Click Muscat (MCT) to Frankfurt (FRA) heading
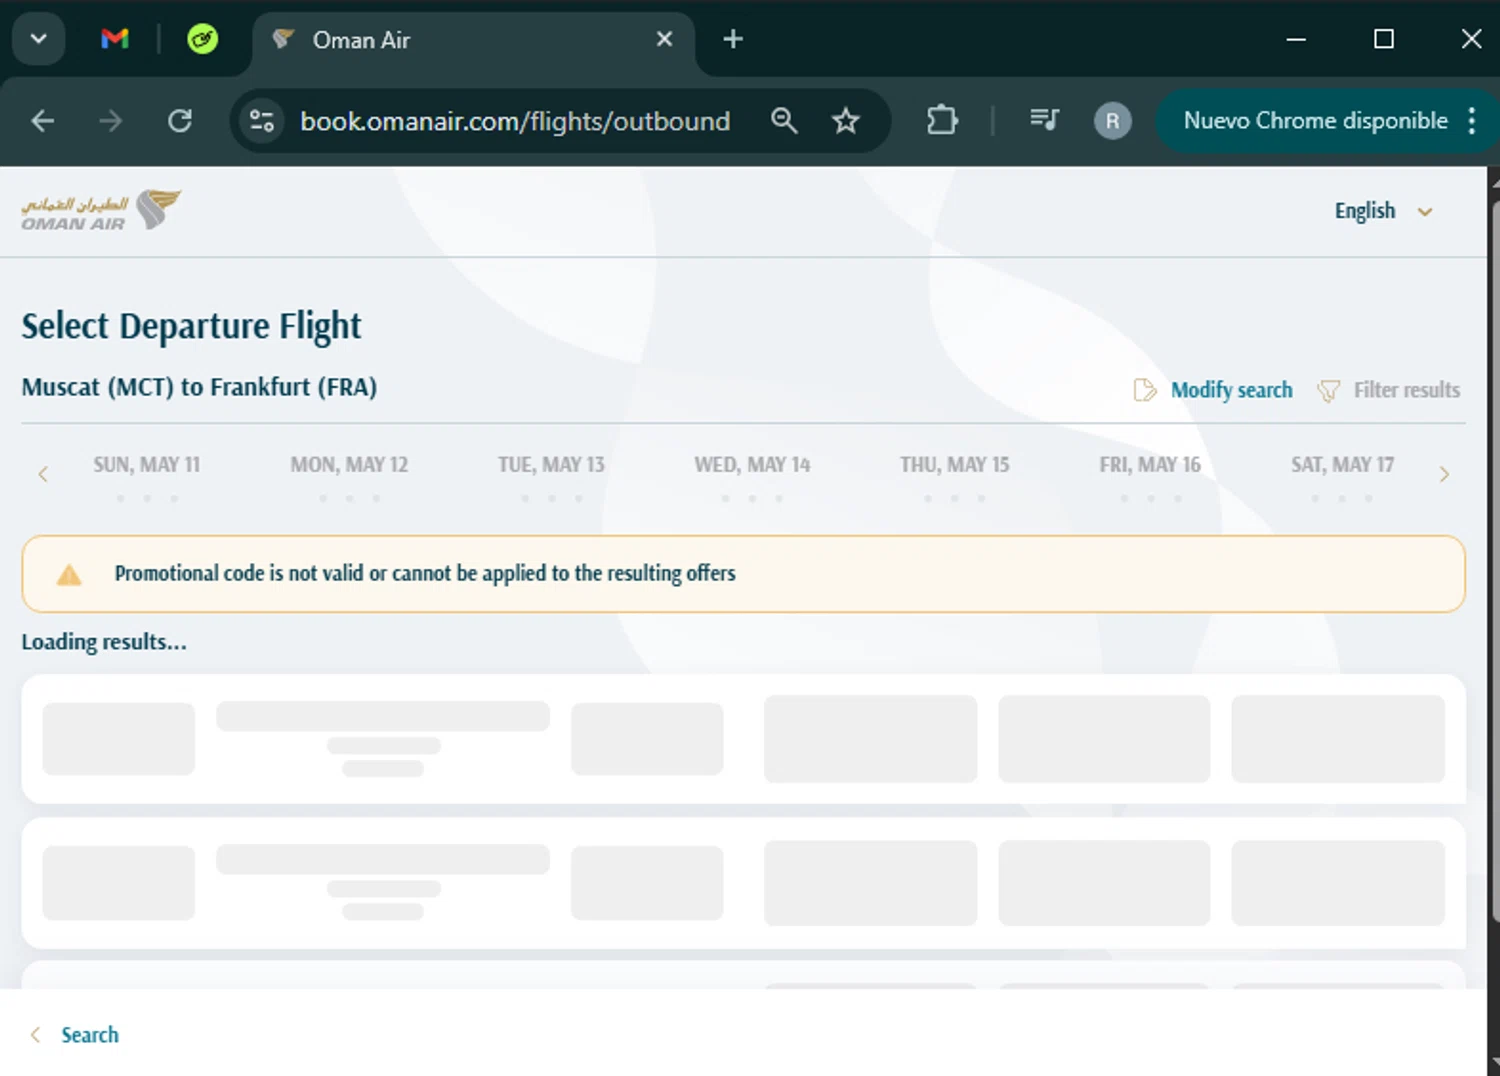The image size is (1500, 1076). (x=199, y=387)
